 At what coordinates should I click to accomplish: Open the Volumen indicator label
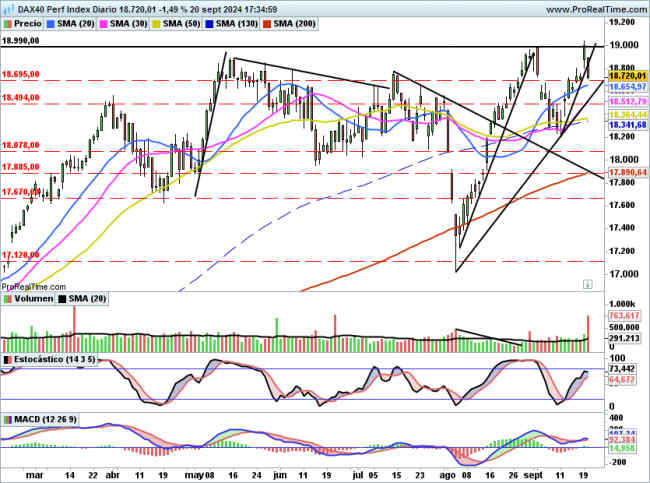(x=34, y=299)
